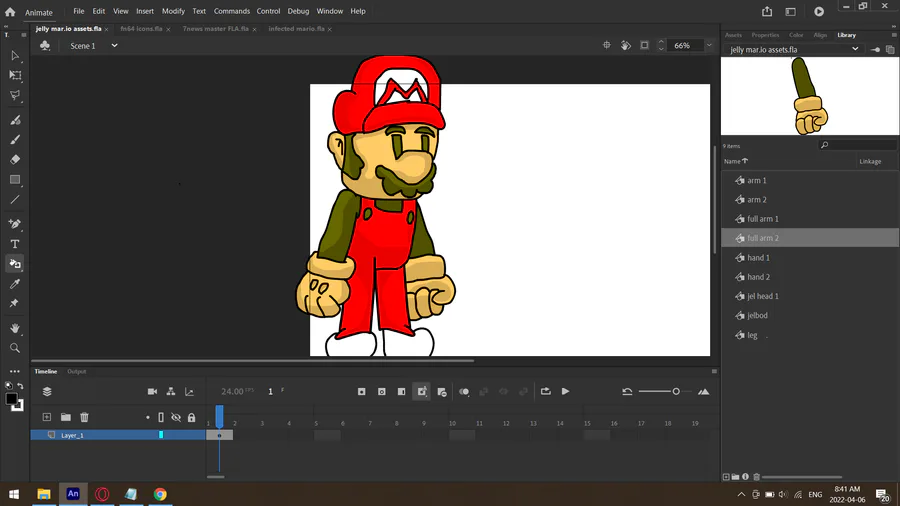
Task: Open the more tools ellipsis
Action: click(x=15, y=371)
